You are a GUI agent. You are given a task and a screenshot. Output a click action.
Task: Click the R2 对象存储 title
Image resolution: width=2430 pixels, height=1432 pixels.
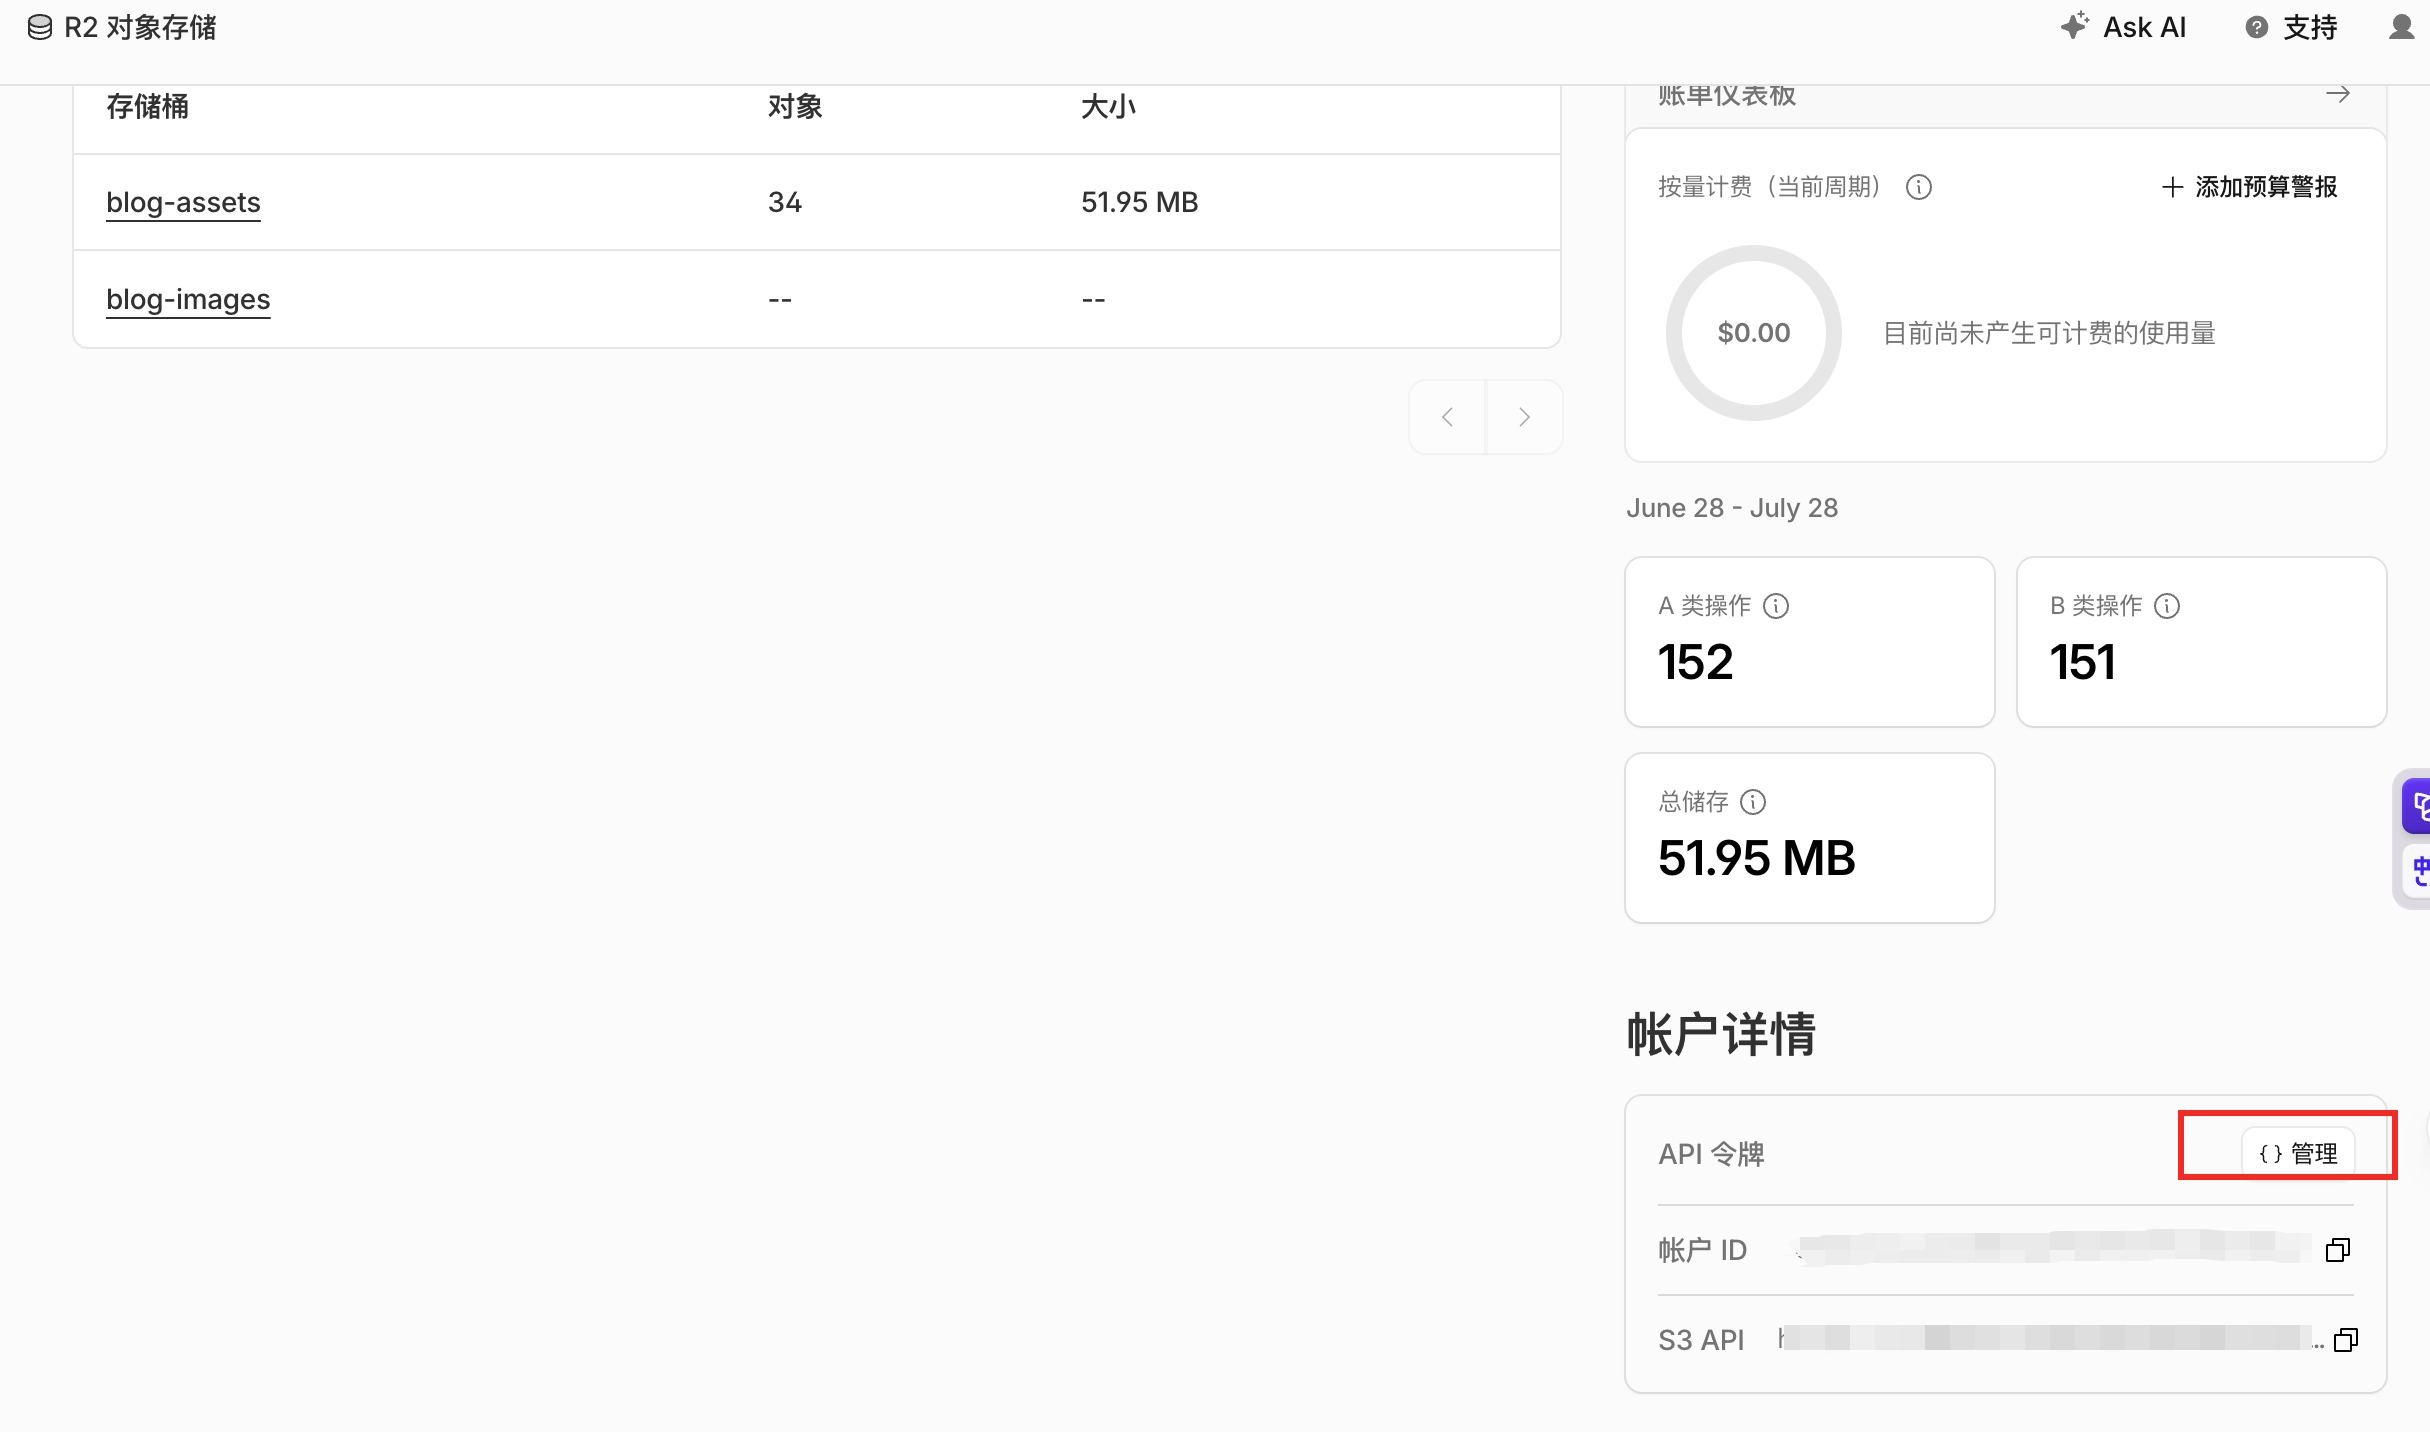click(141, 27)
